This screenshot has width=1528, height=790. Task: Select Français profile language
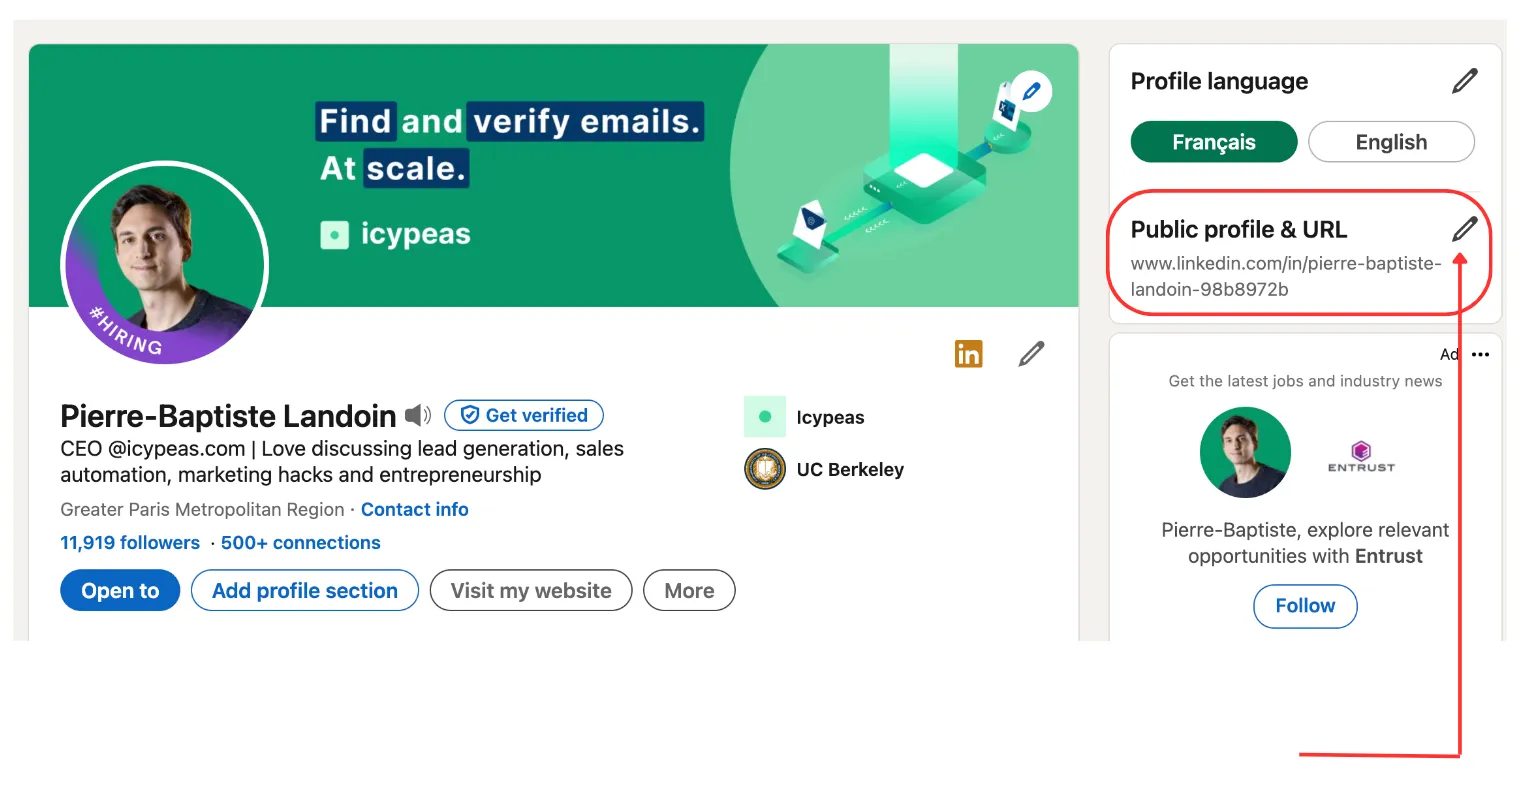1214,142
